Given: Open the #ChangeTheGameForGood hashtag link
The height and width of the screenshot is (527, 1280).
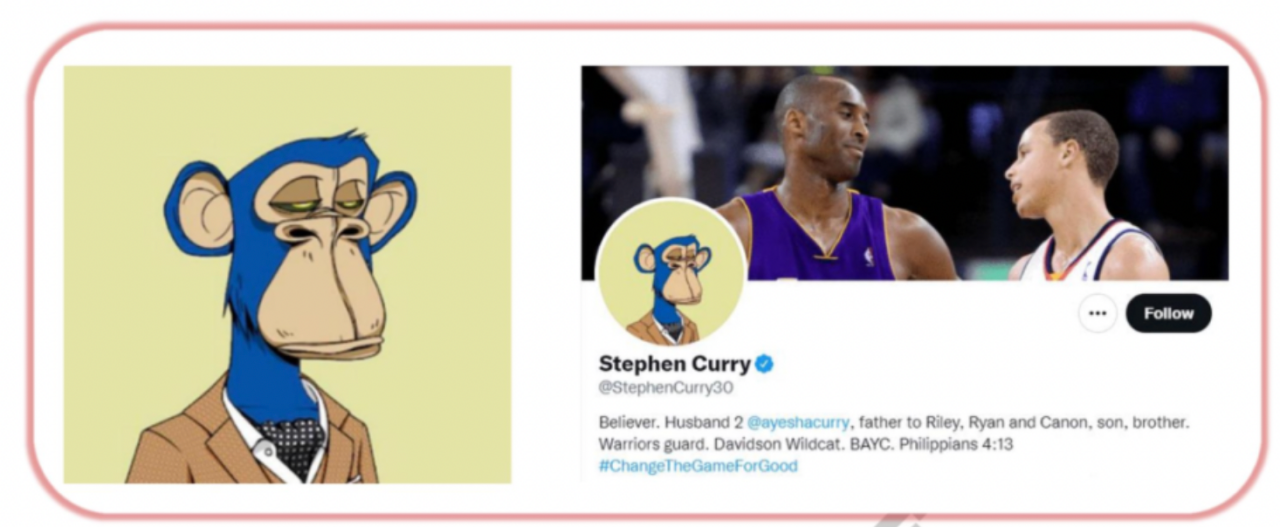Looking at the screenshot, I should [x=698, y=466].
